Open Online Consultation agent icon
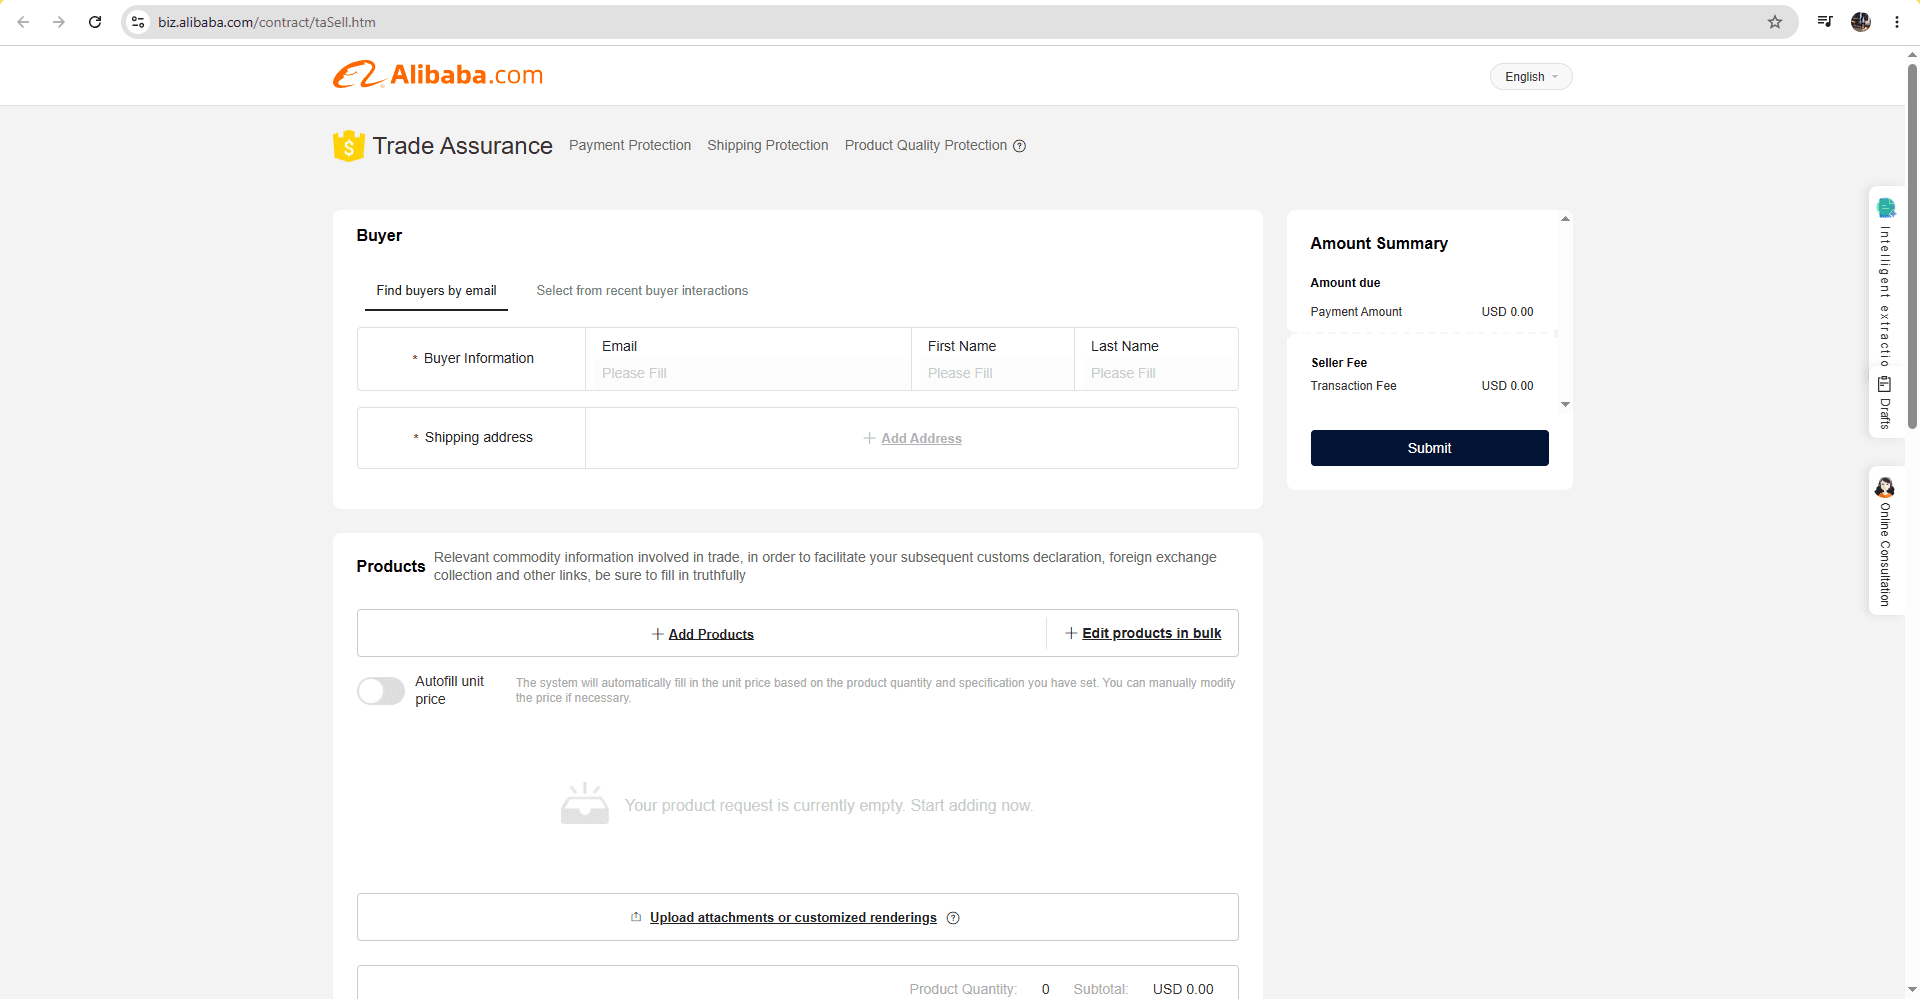Viewport: 1920px width, 999px height. [1885, 487]
